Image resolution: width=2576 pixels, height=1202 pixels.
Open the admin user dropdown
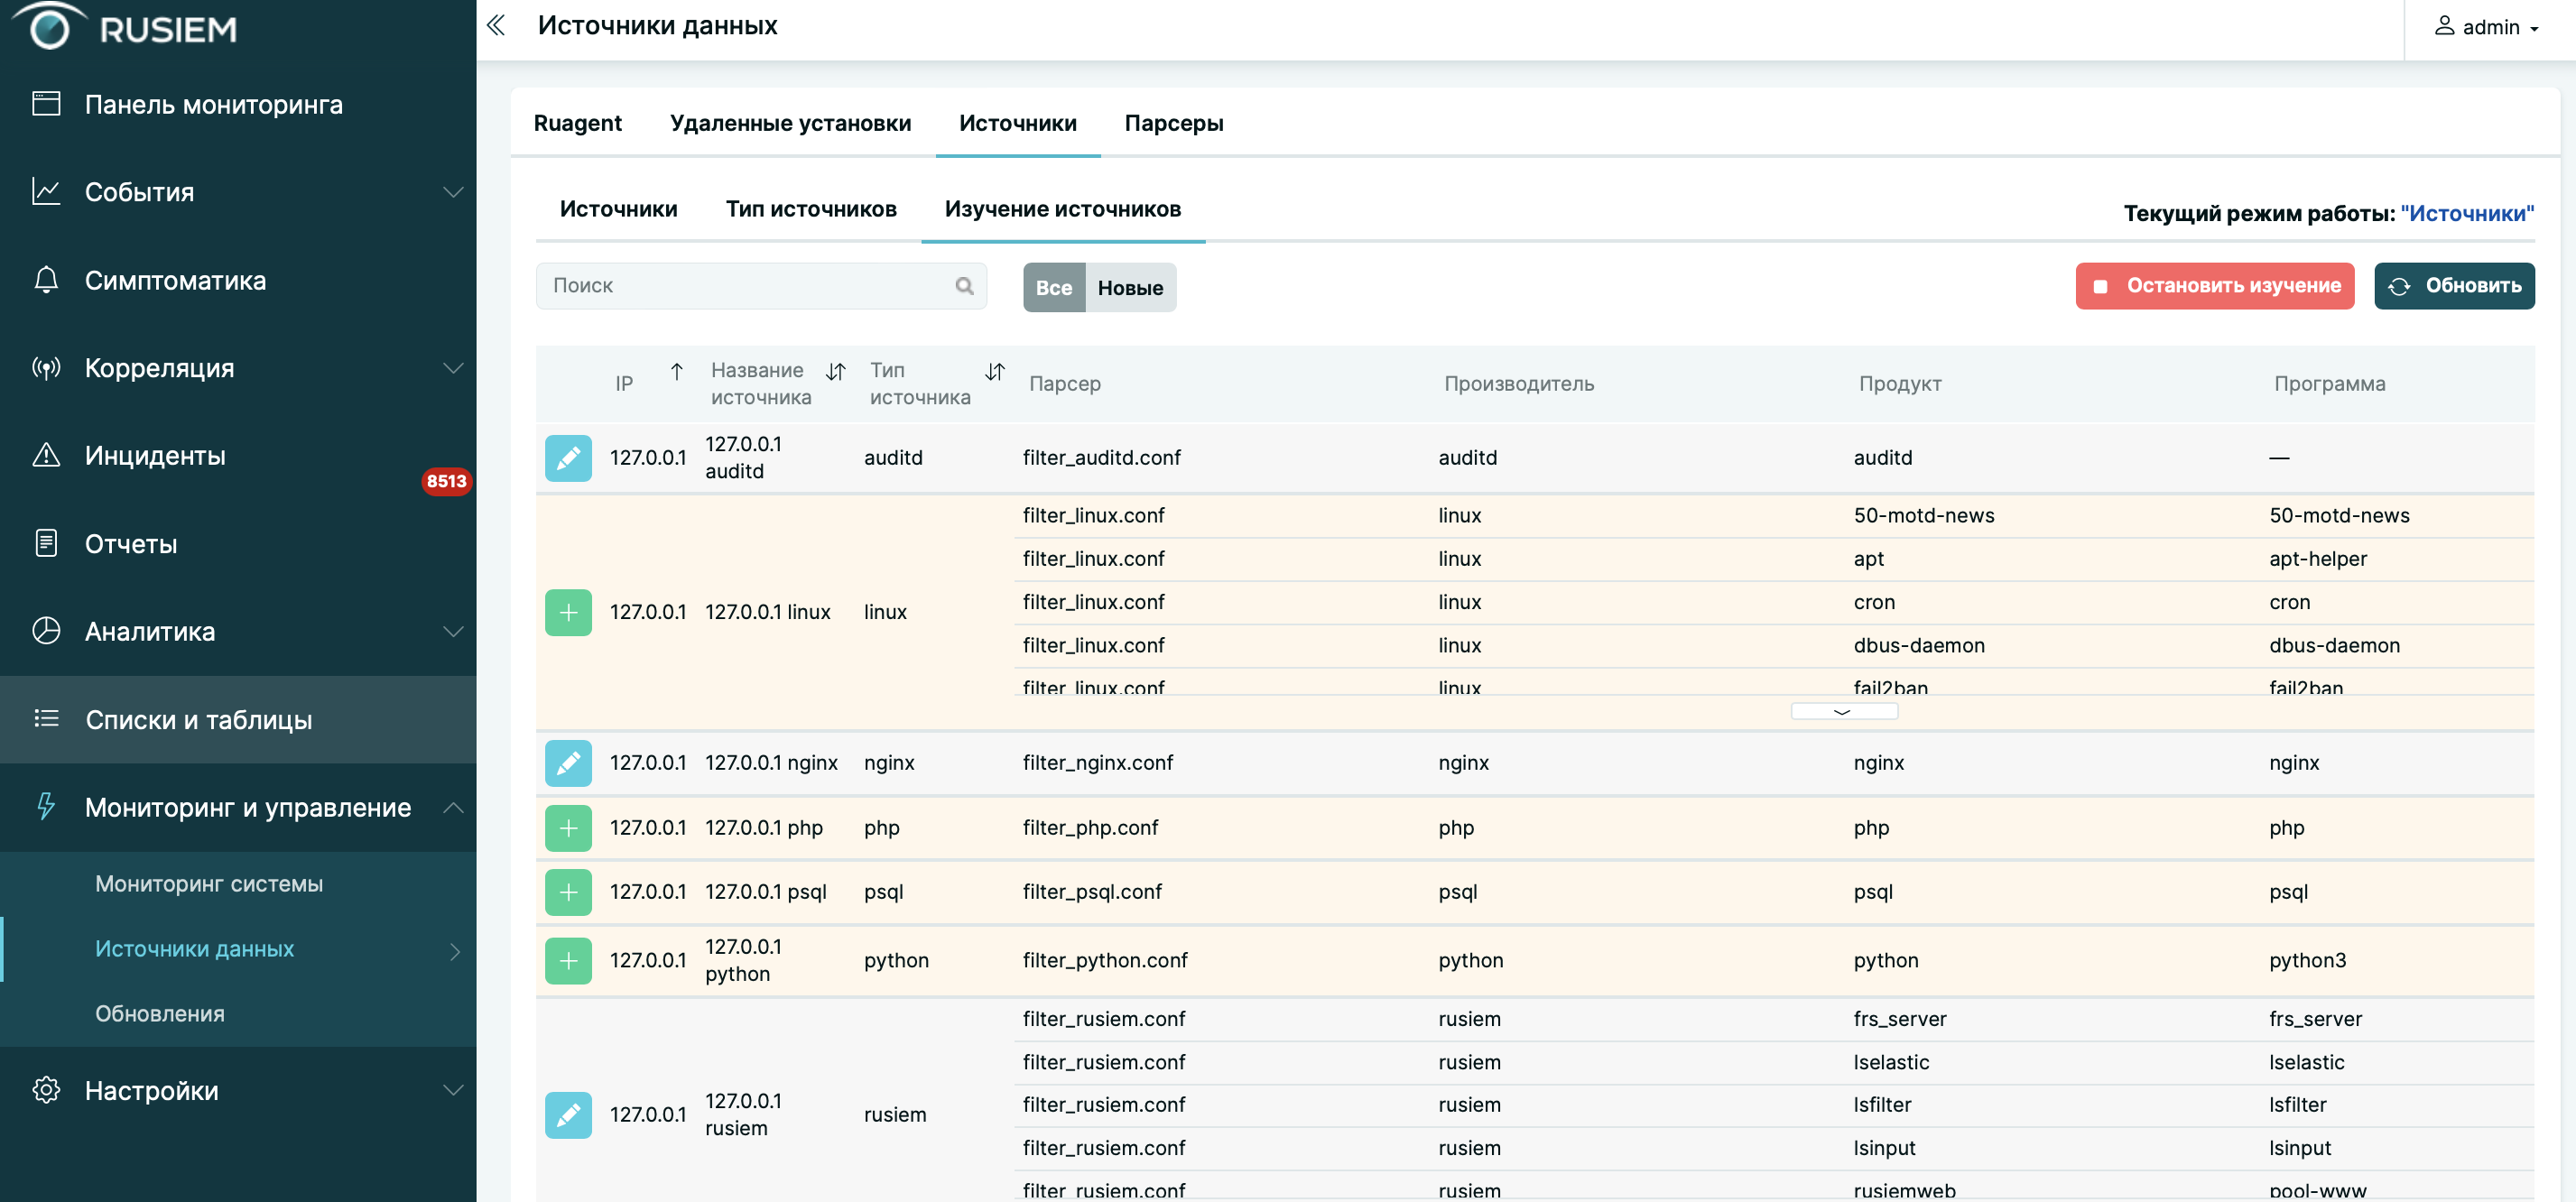(x=2488, y=28)
